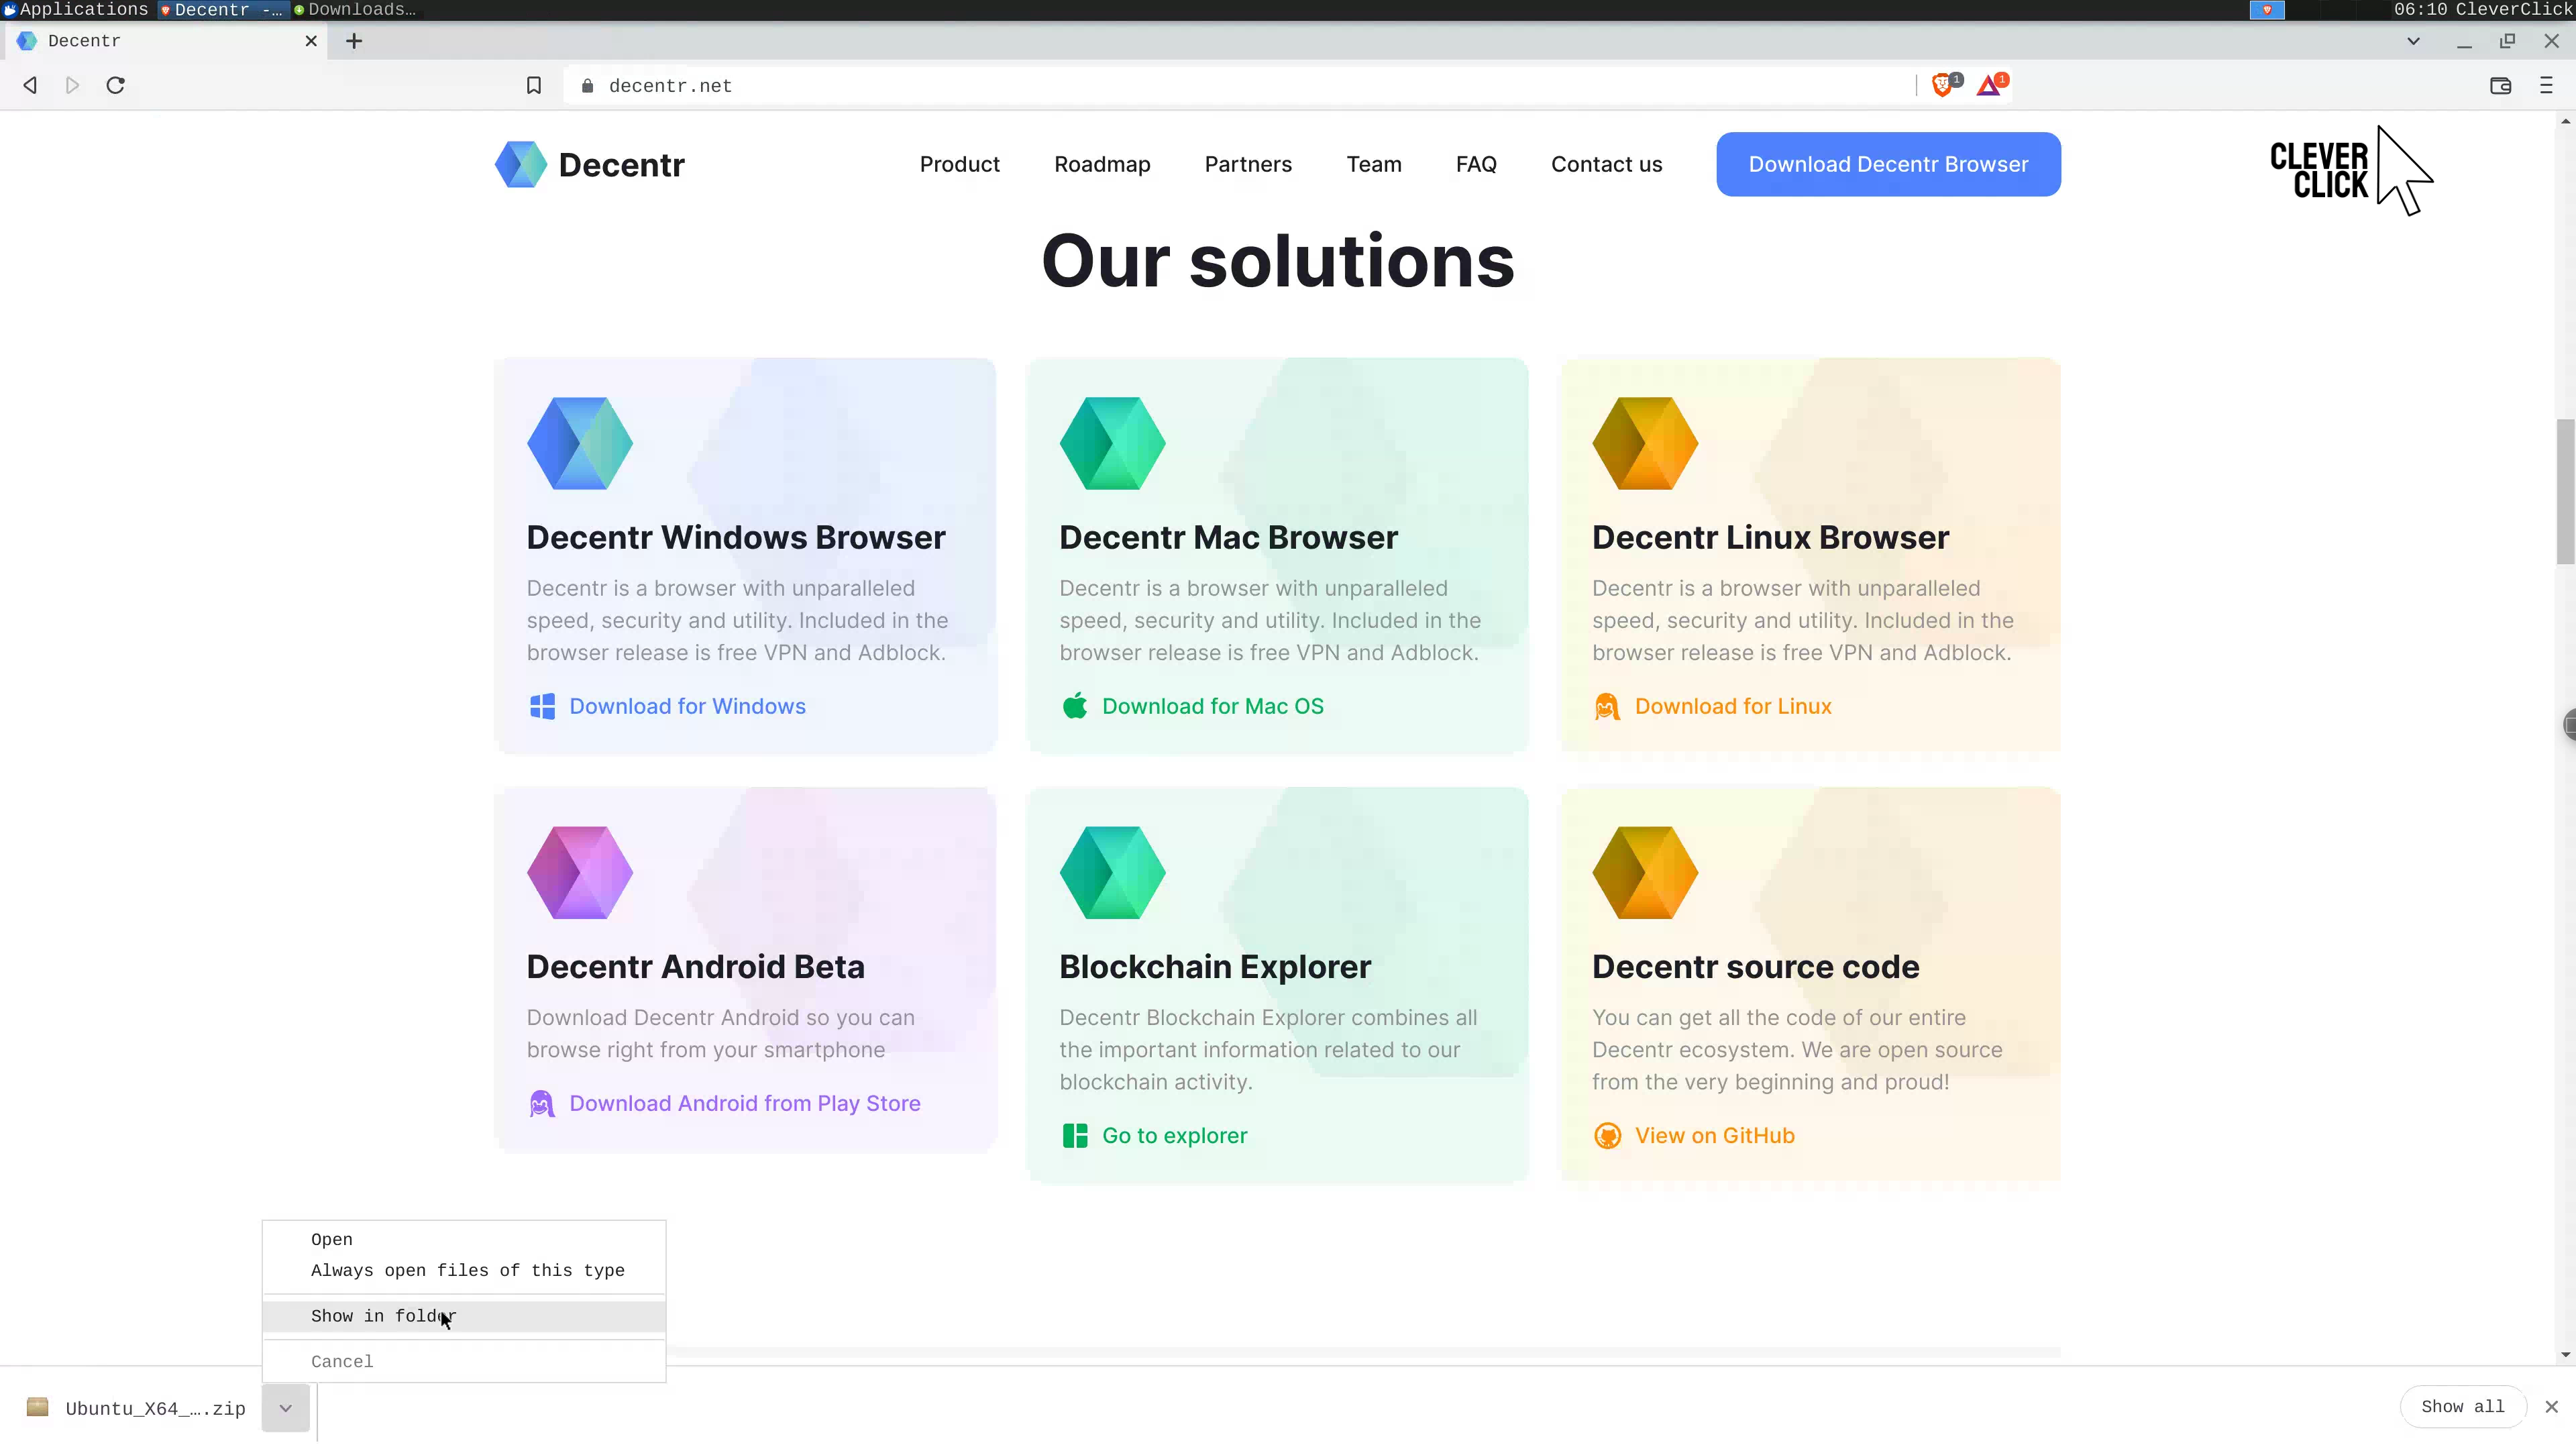The width and height of the screenshot is (2576, 1449).
Task: Choose Always open files of this type
Action: point(467,1270)
